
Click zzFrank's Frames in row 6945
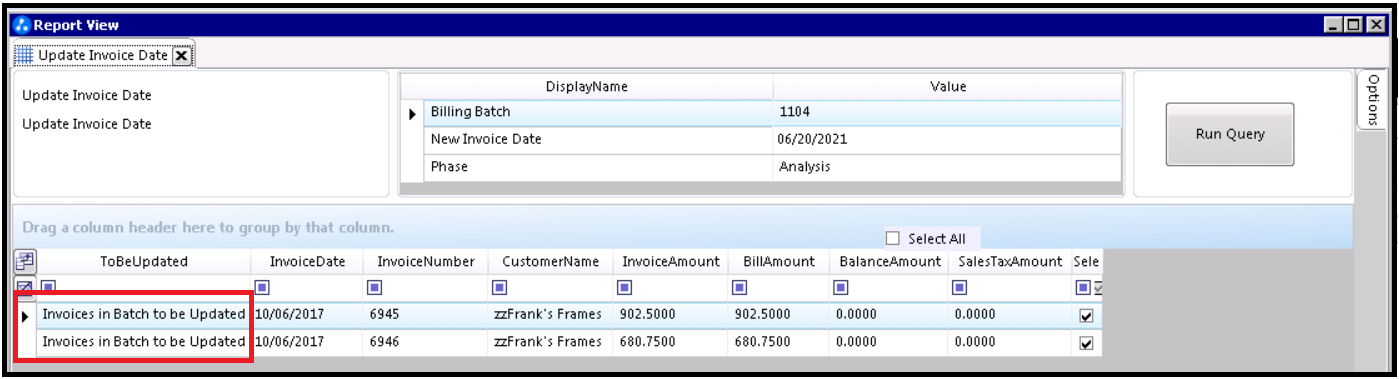pyautogui.click(x=551, y=315)
